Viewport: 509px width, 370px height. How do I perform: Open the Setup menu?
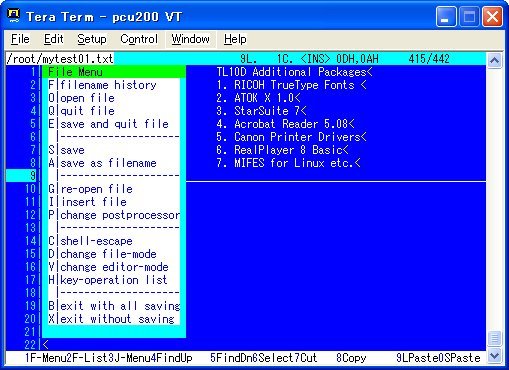[x=92, y=39]
